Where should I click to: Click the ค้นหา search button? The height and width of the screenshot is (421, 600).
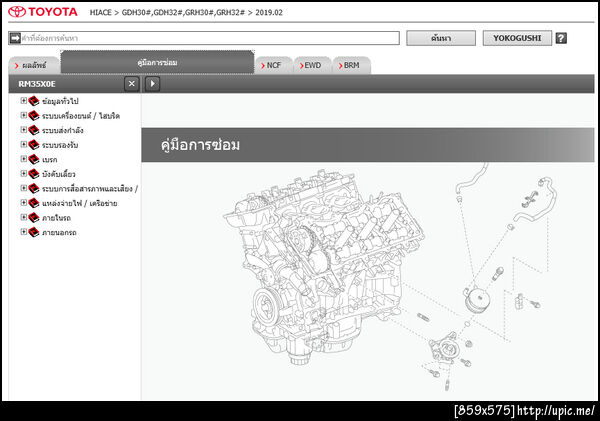[441, 38]
